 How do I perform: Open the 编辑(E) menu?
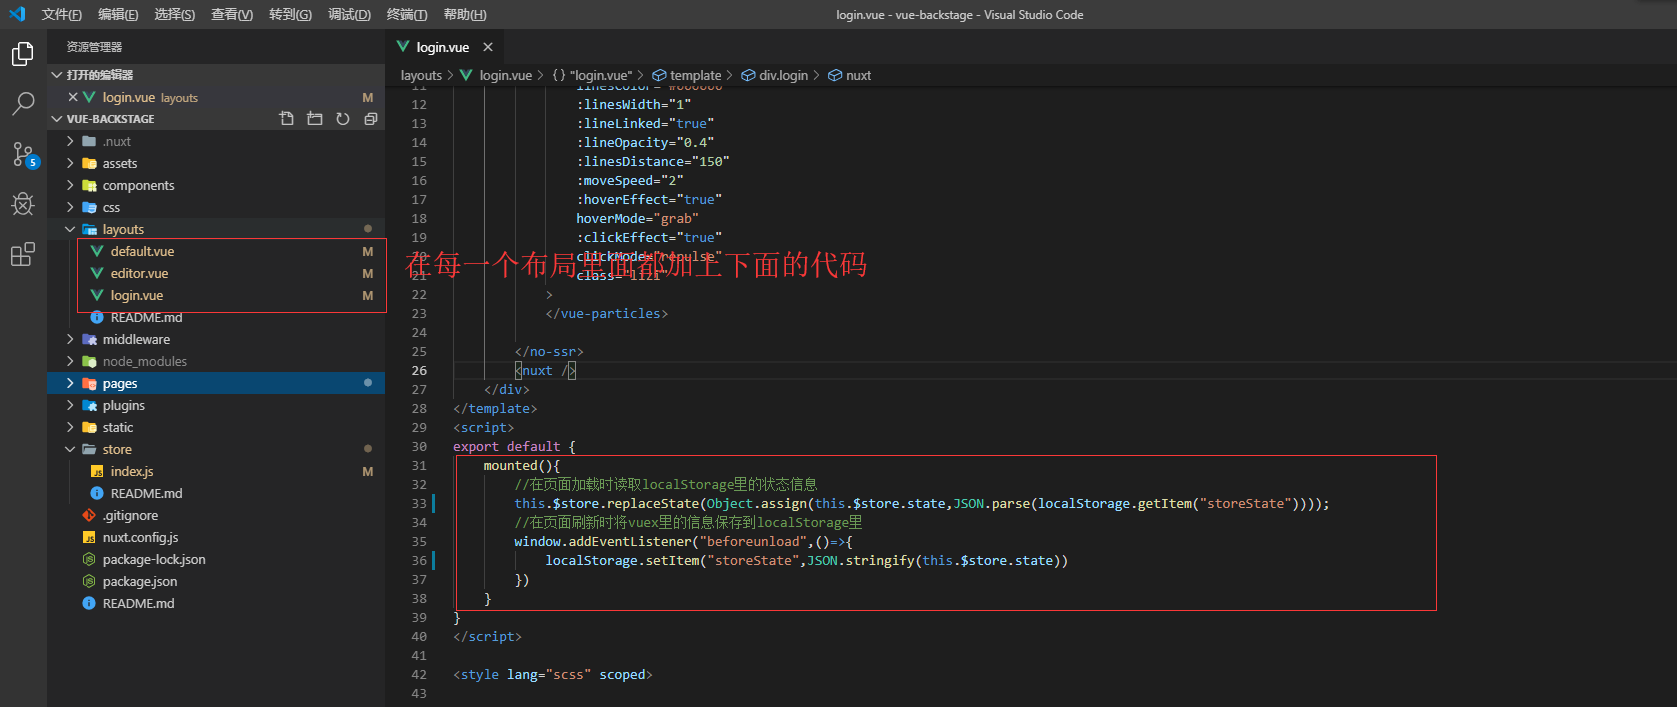click(118, 14)
